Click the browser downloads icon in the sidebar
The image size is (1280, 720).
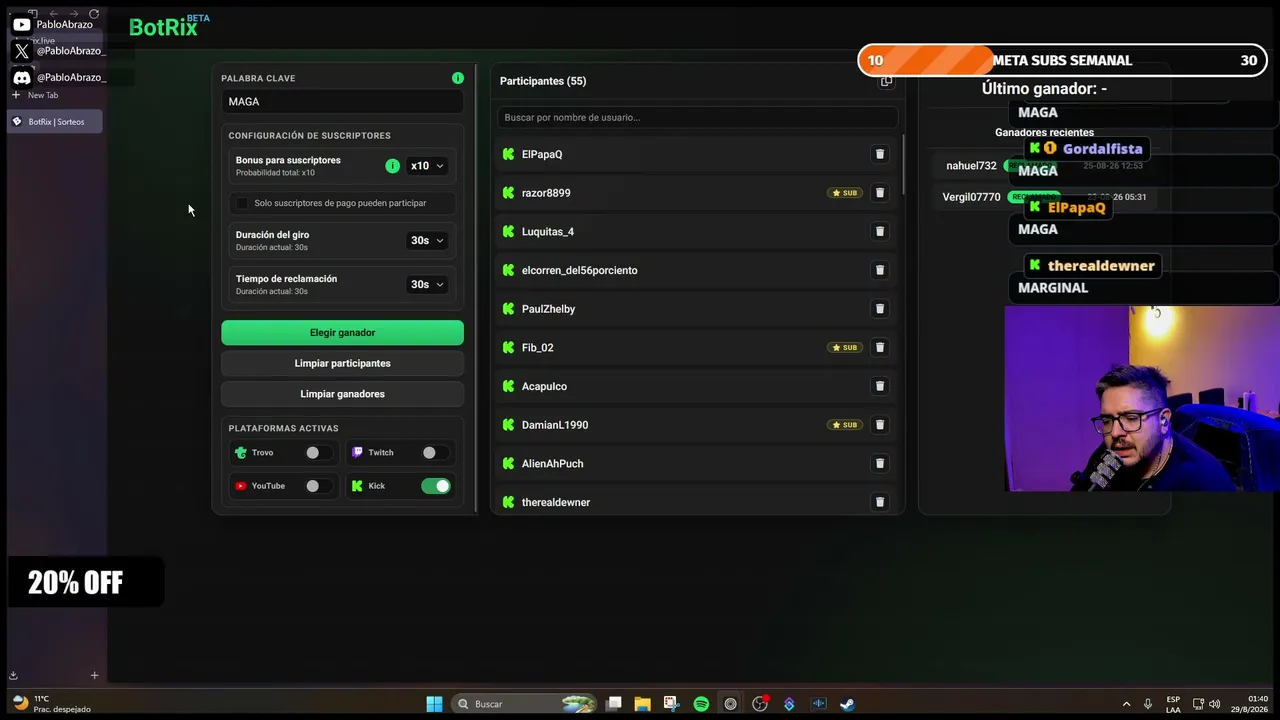[14, 675]
